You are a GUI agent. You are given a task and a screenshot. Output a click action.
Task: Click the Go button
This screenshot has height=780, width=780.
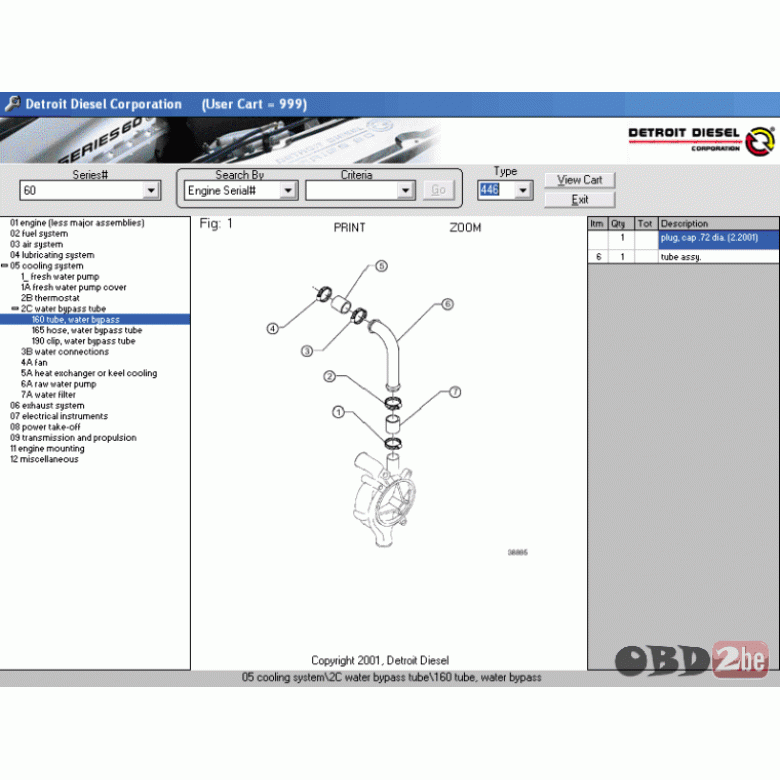(x=438, y=190)
